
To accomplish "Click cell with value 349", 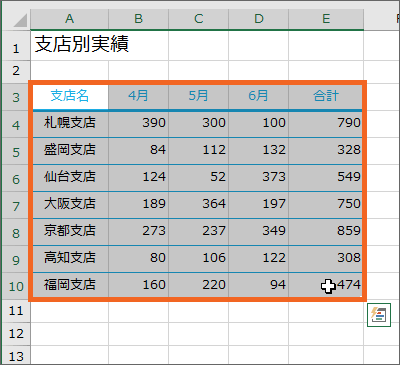I will (258, 232).
